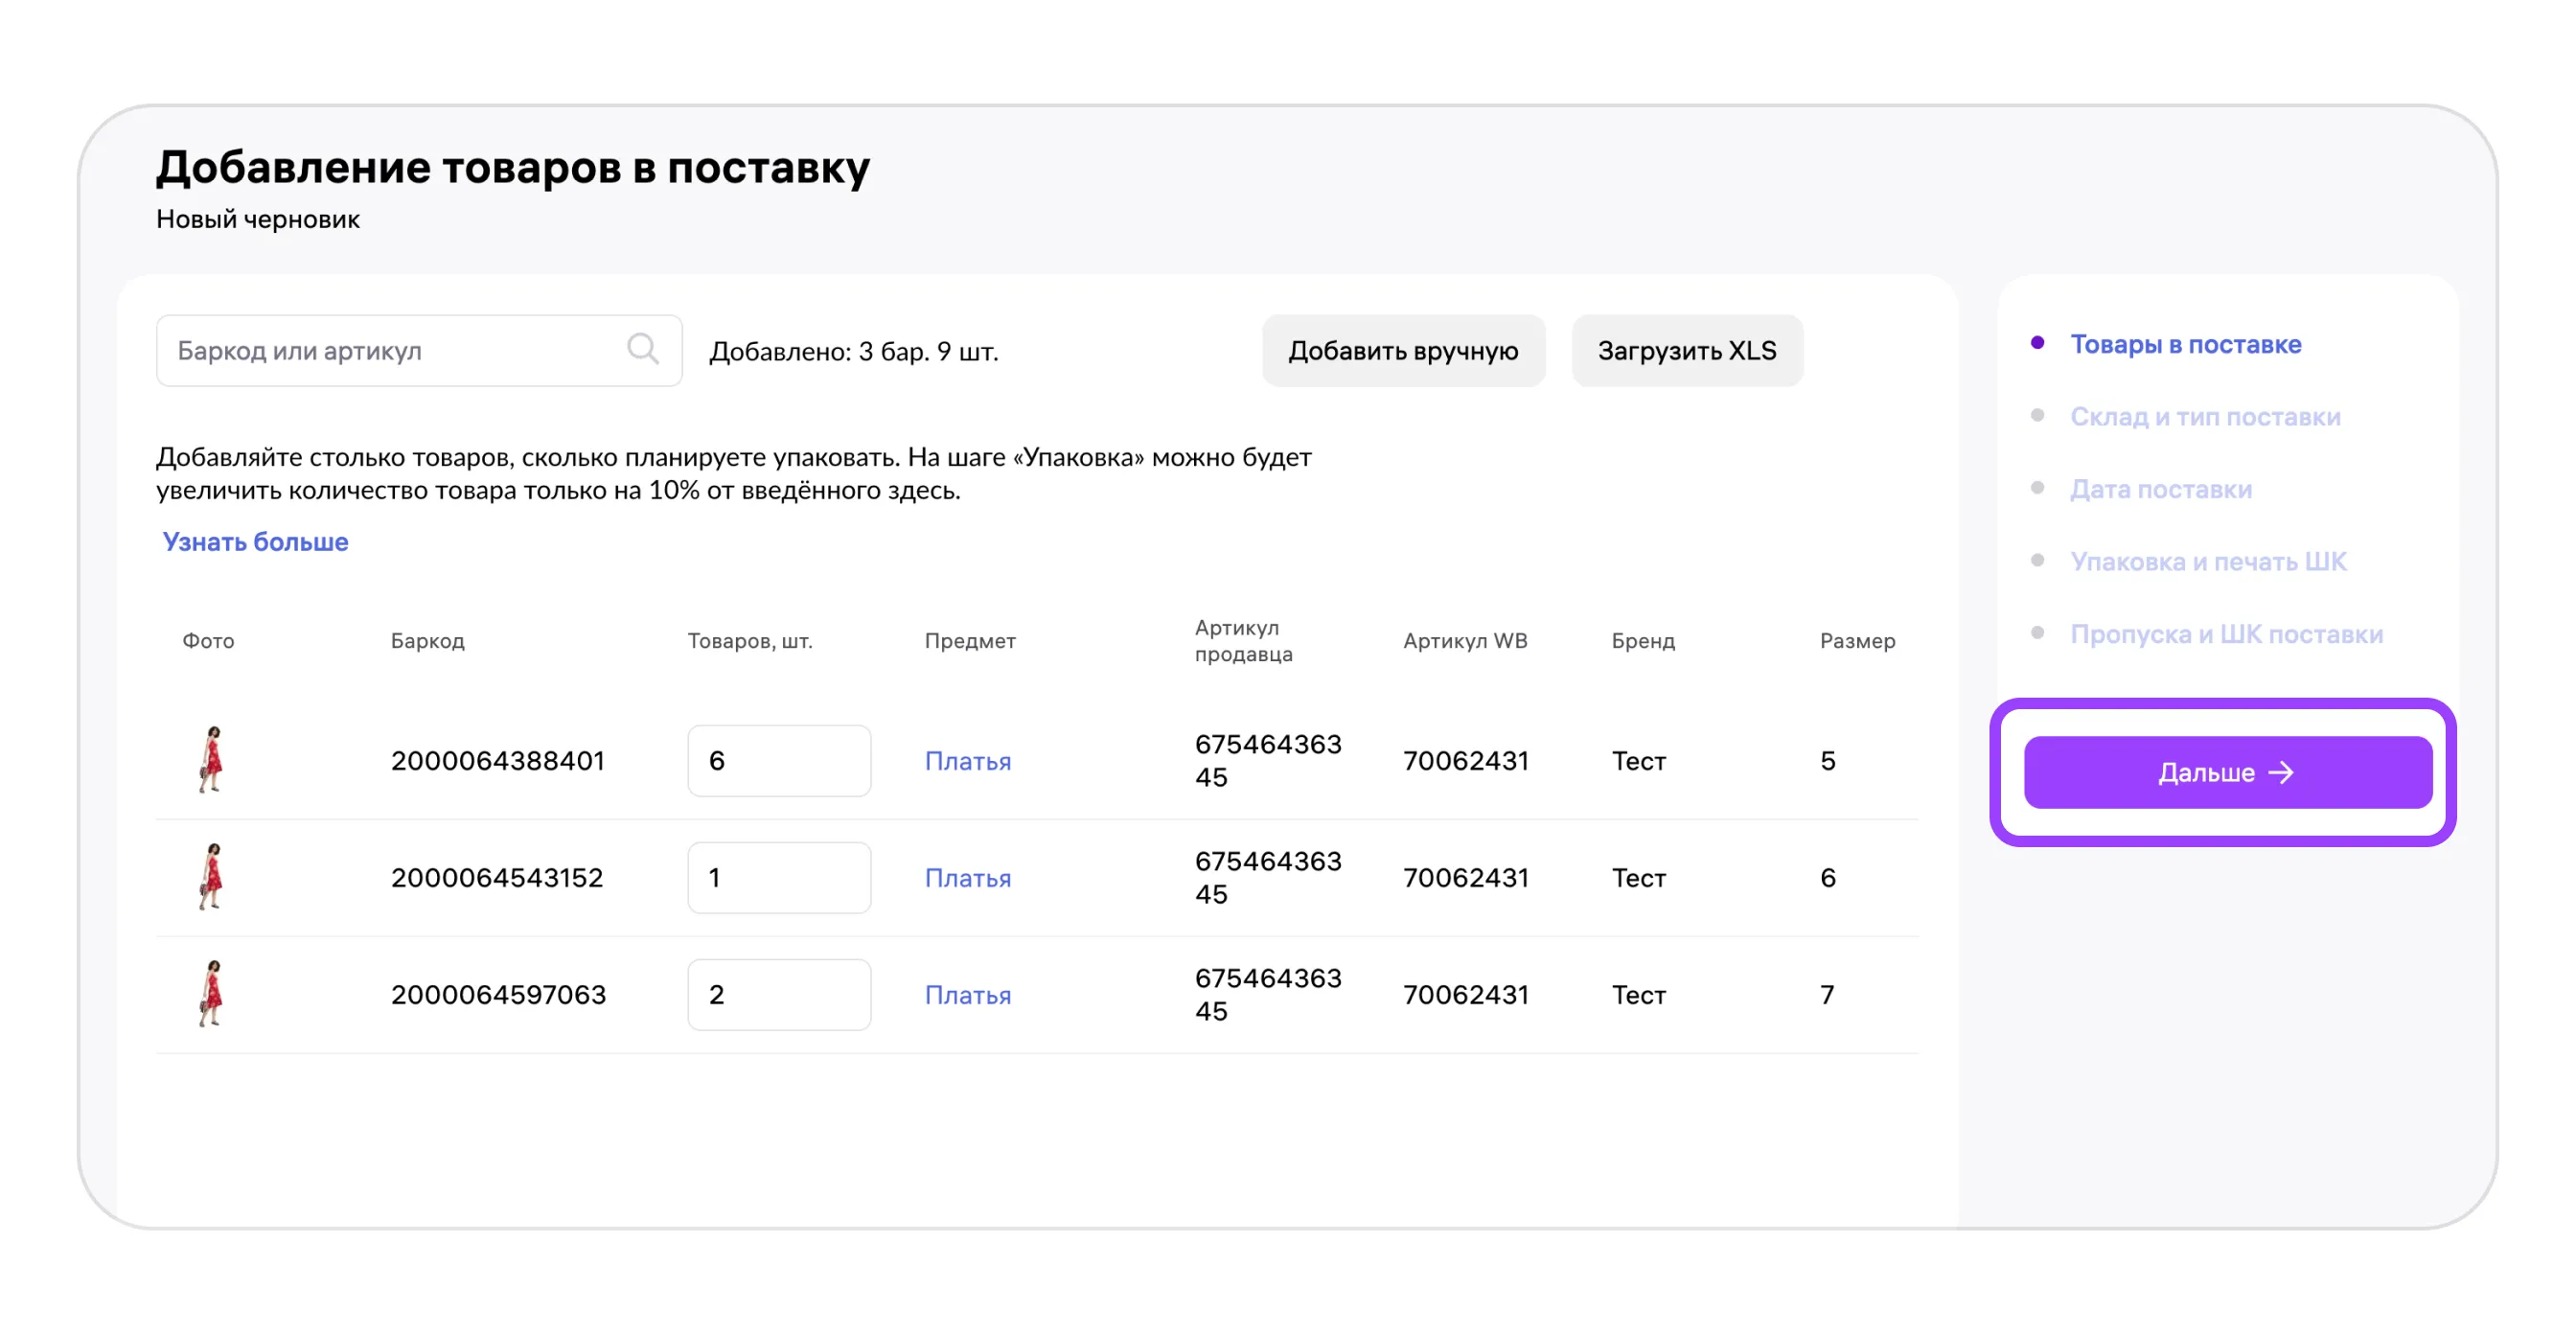The width and height of the screenshot is (2576, 1334).
Task: Open 'Платья' link in second row
Action: point(967,879)
